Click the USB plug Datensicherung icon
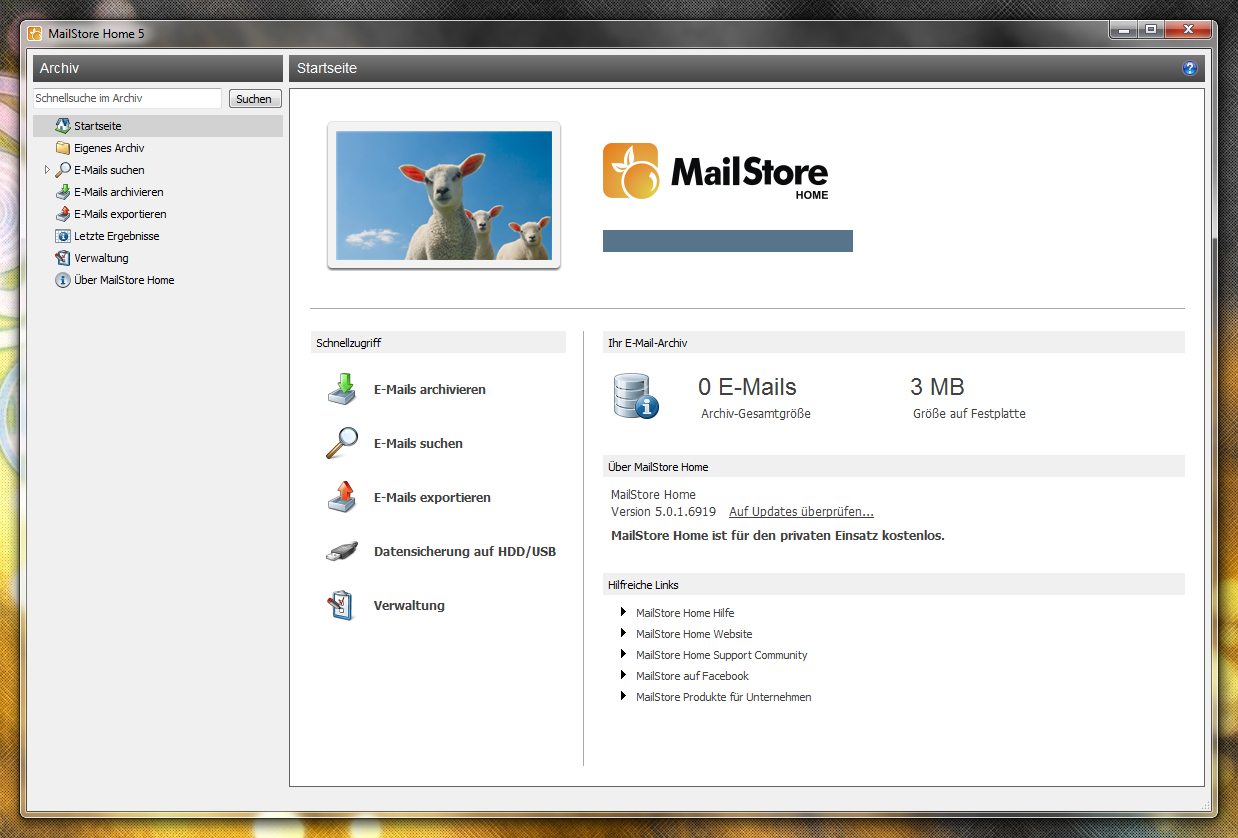The image size is (1238, 838). click(x=342, y=552)
